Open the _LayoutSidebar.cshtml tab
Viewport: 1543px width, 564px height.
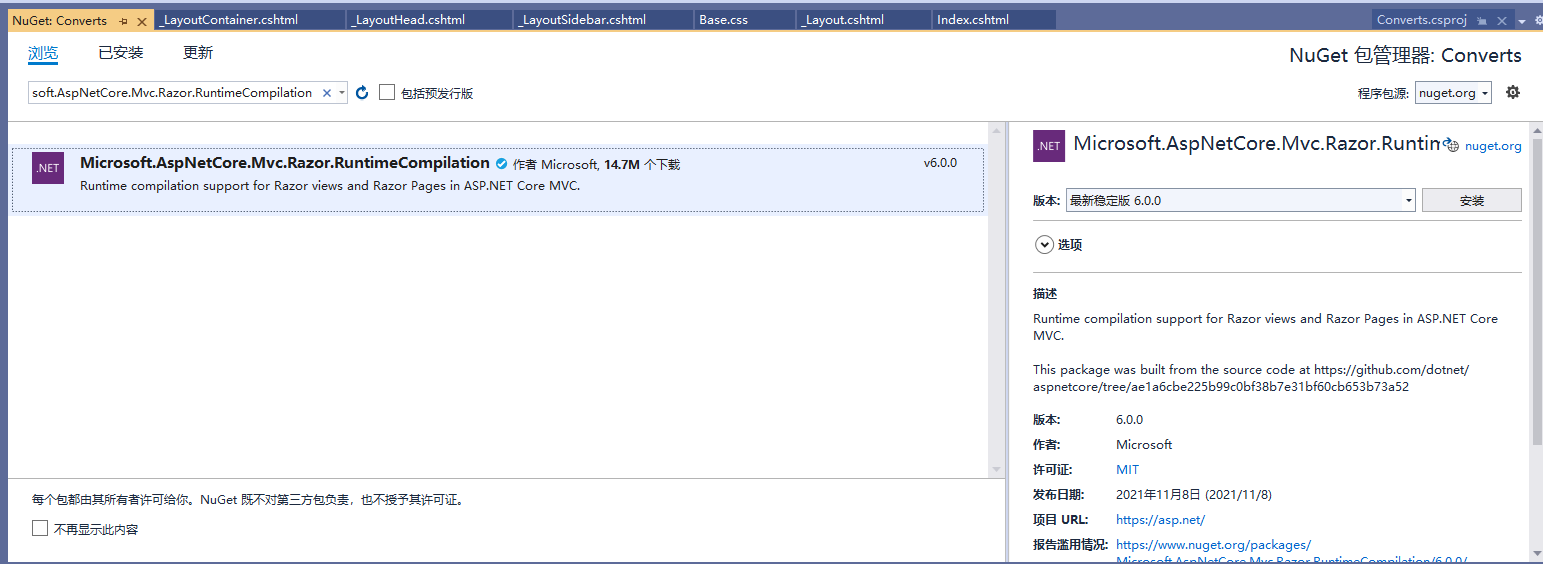pos(602,20)
